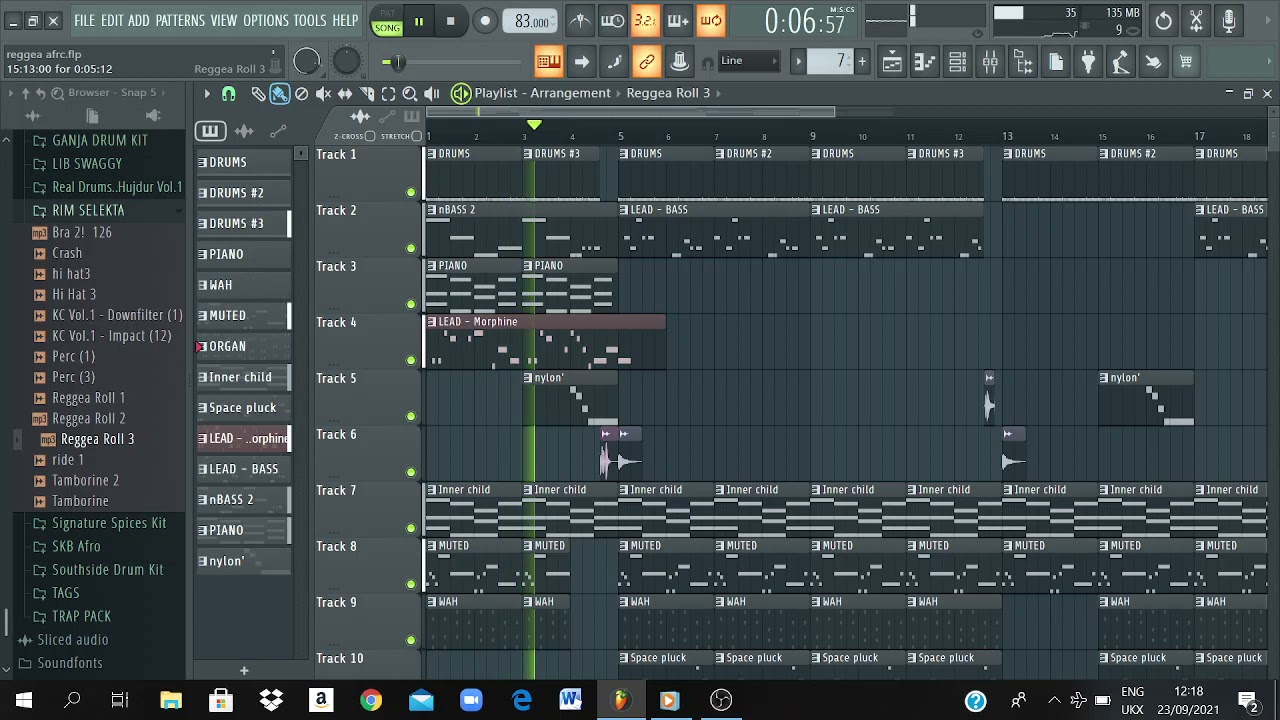
Task: Open the audio editor scissors icon
Action: pyautogui.click(x=1197, y=20)
